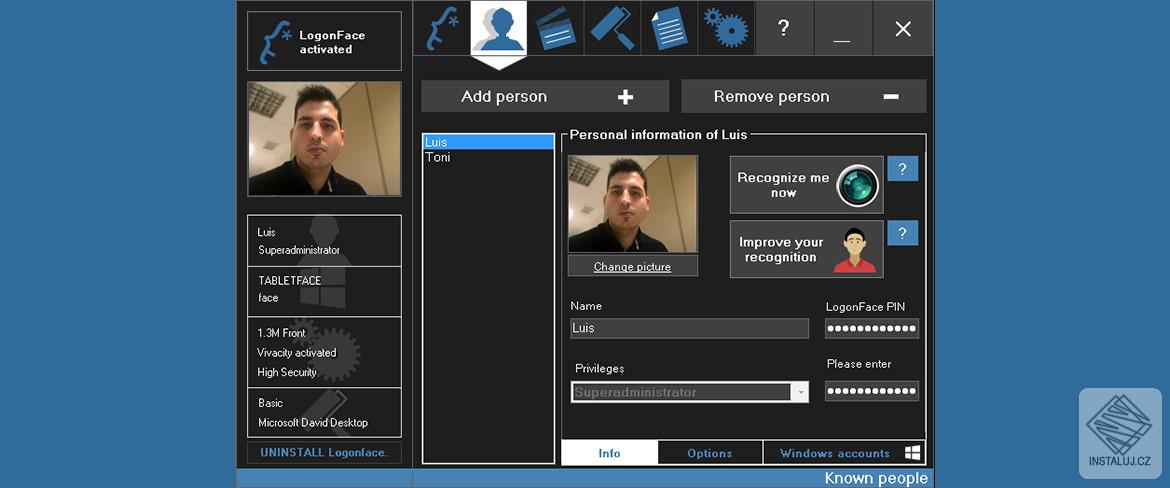
Task: Minimize the LogonFace window
Action: coord(842,28)
